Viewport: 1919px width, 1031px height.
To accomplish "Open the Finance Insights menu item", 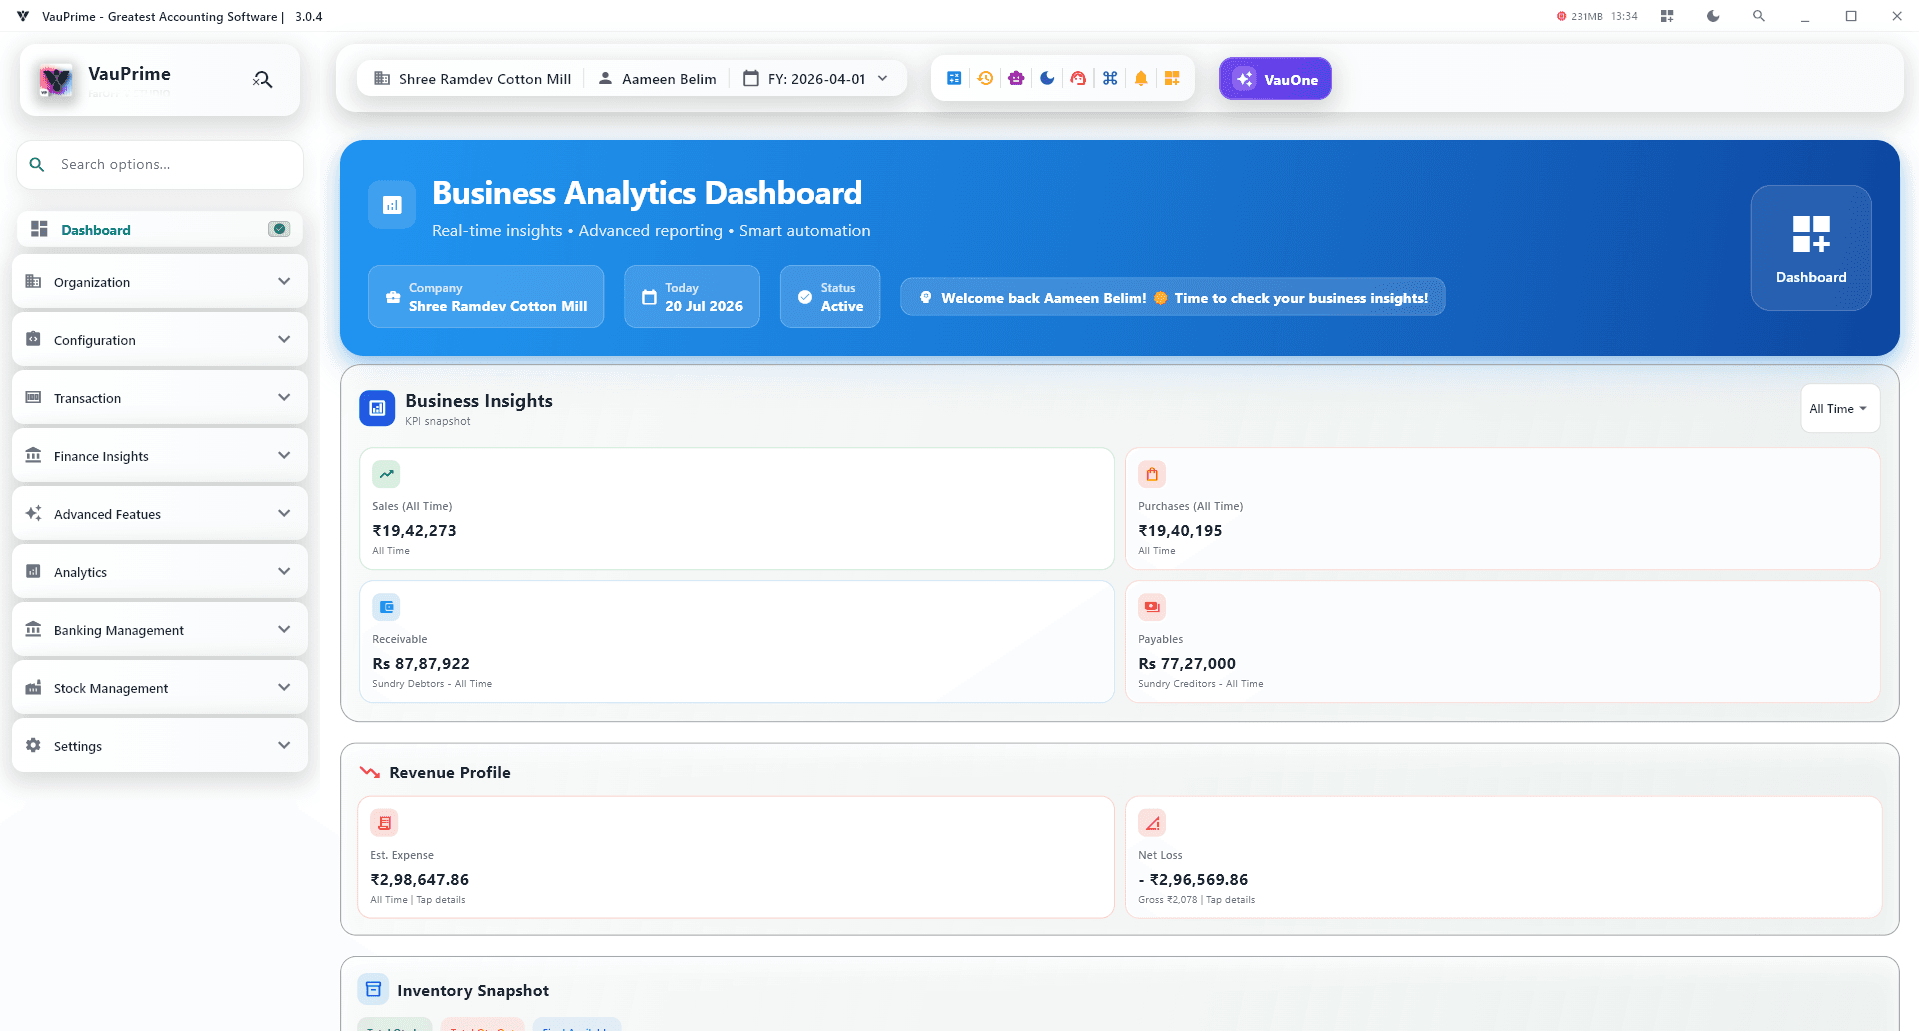I will (160, 456).
